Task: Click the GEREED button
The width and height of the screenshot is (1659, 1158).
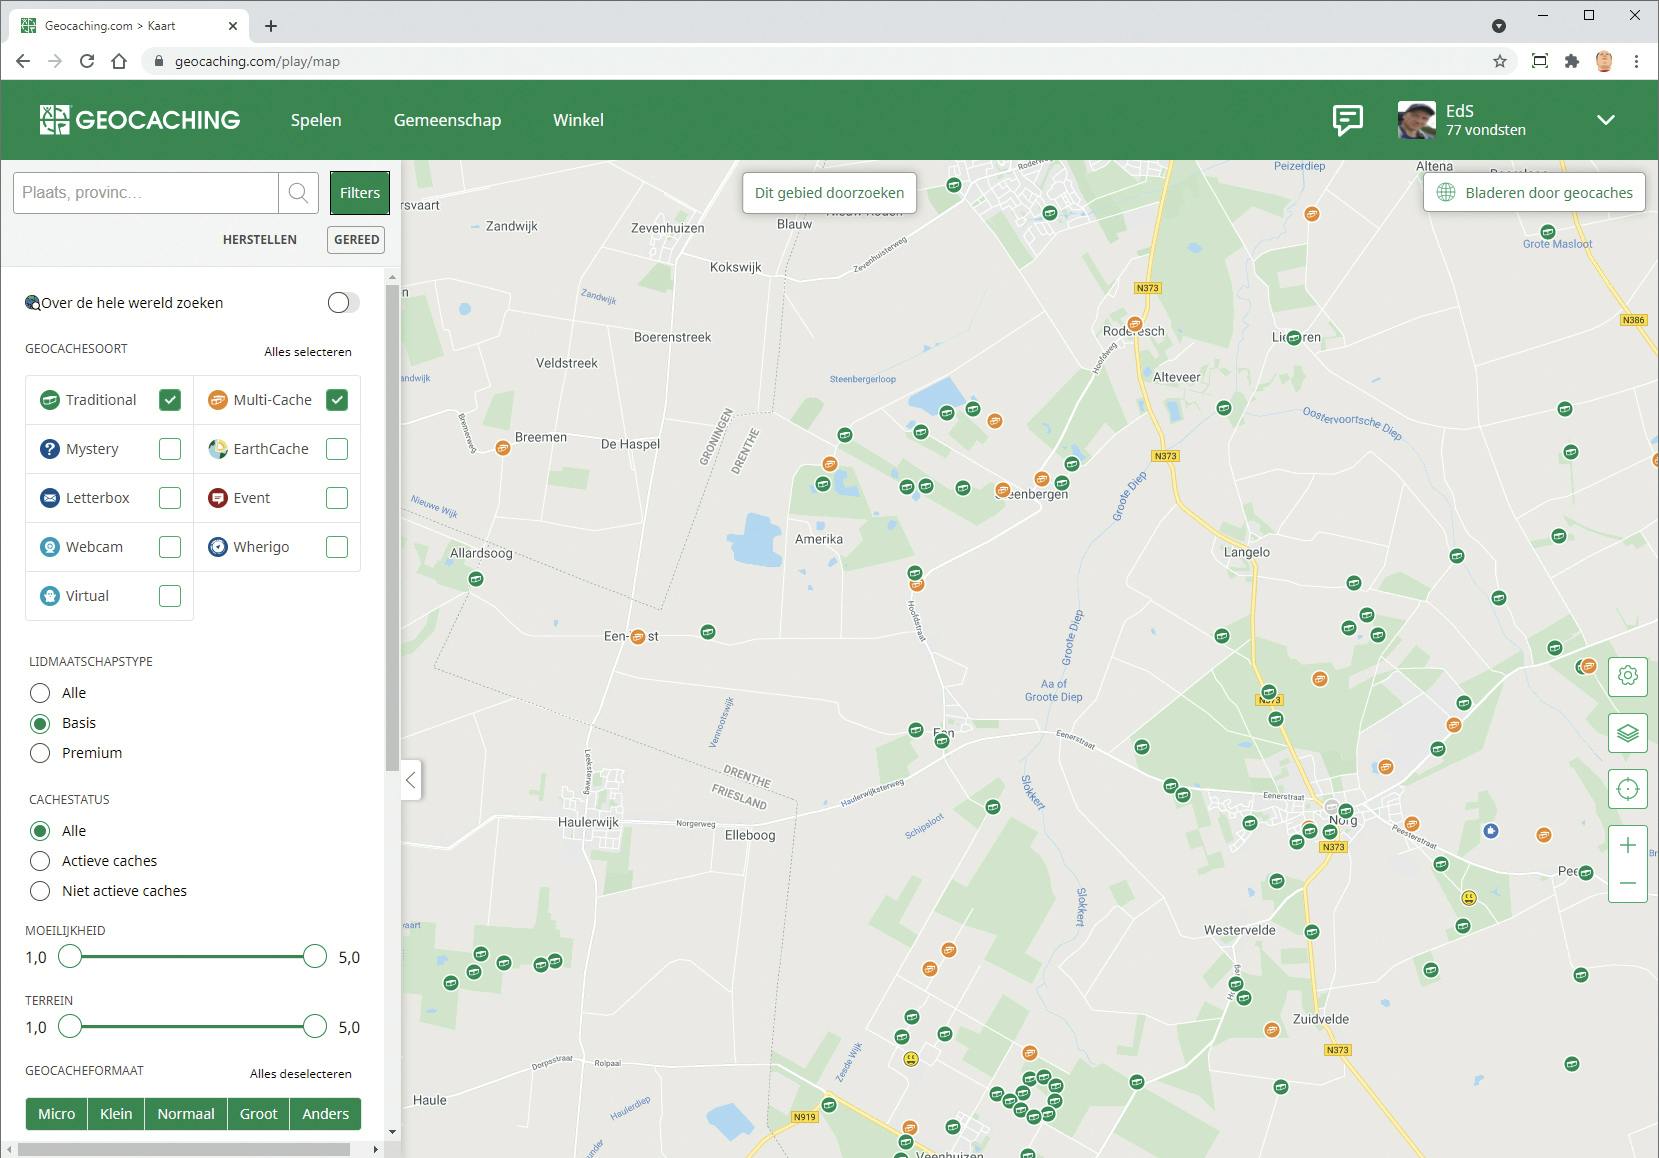Action: (356, 240)
